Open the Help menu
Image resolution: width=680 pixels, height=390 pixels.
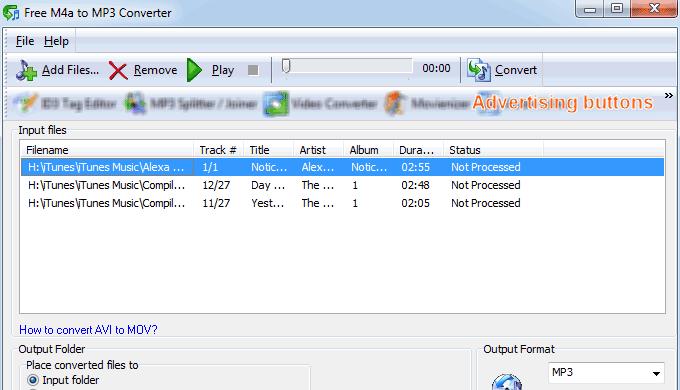pos(56,41)
